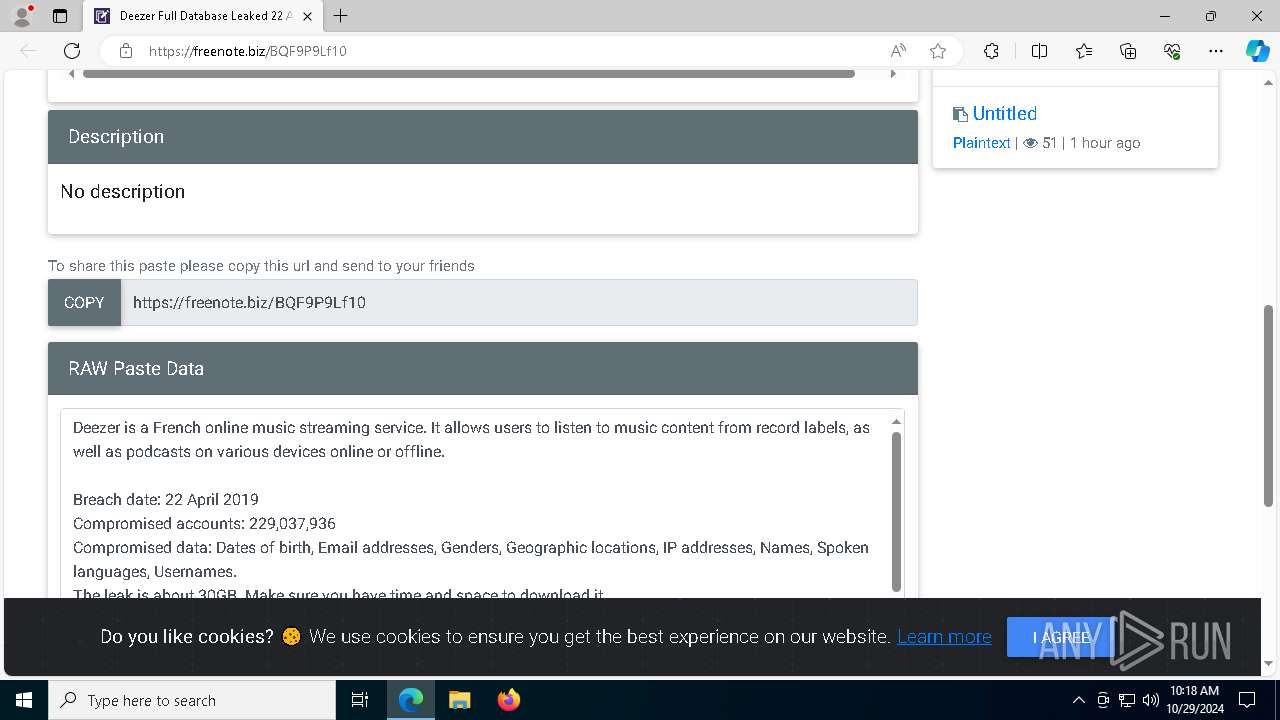
Task: Click 'Compromised accounts: 229,037,936' line
Action: pos(204,523)
